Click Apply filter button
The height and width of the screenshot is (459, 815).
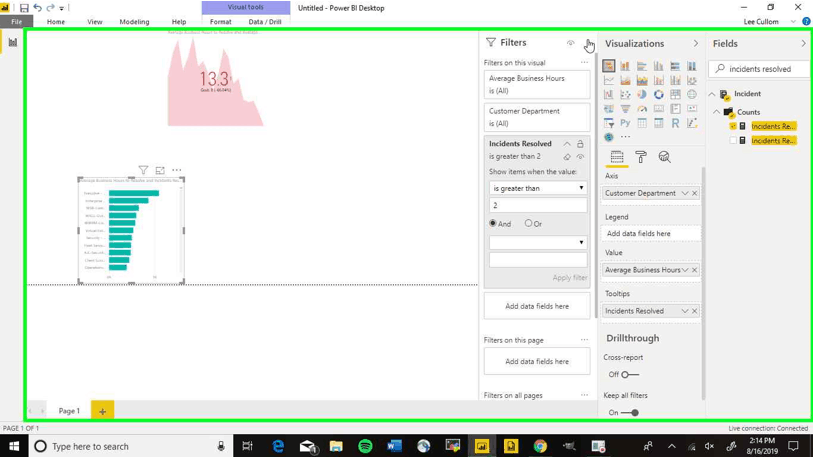pyautogui.click(x=570, y=278)
